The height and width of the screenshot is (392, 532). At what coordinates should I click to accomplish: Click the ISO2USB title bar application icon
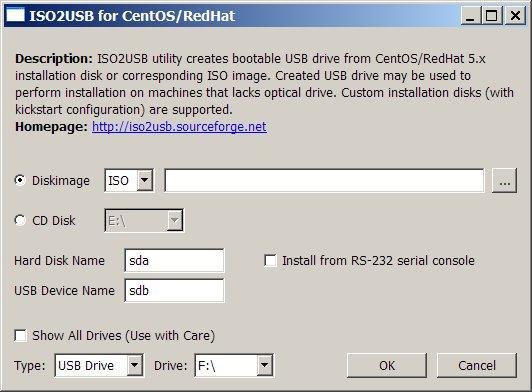[15, 16]
